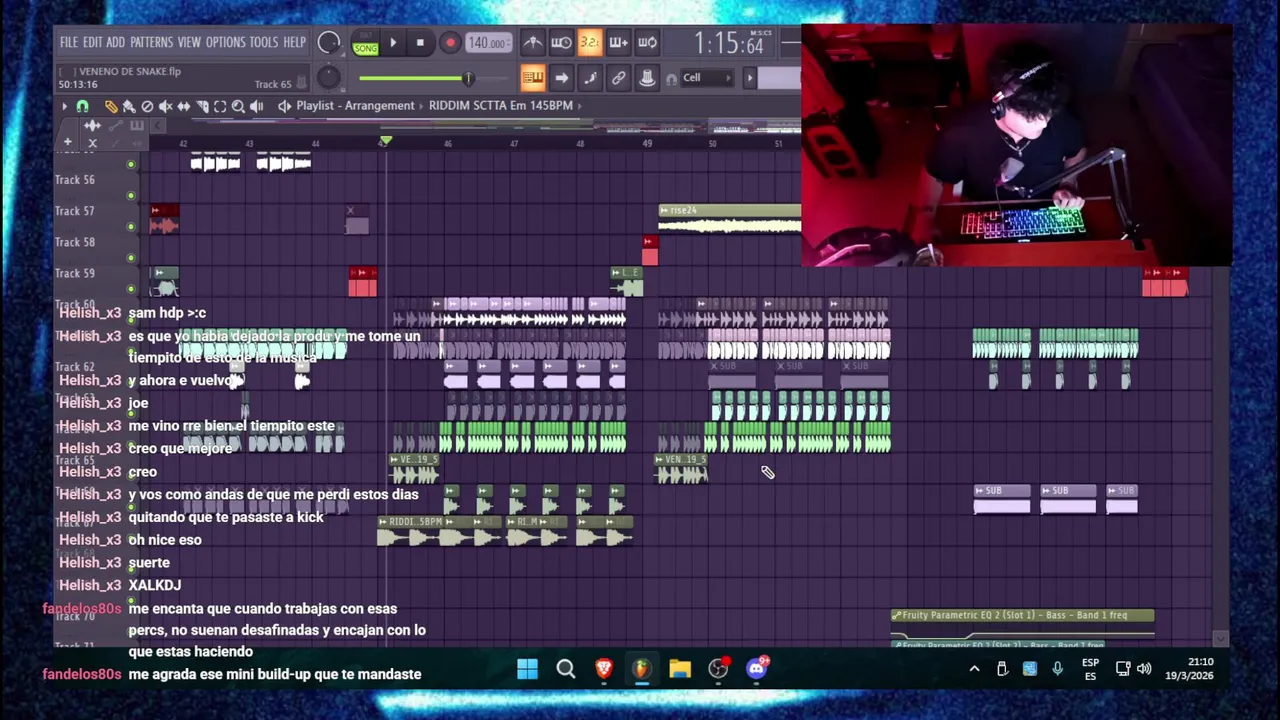Open the OPTIONS menu
Image resolution: width=1280 pixels, height=720 pixels.
[225, 43]
